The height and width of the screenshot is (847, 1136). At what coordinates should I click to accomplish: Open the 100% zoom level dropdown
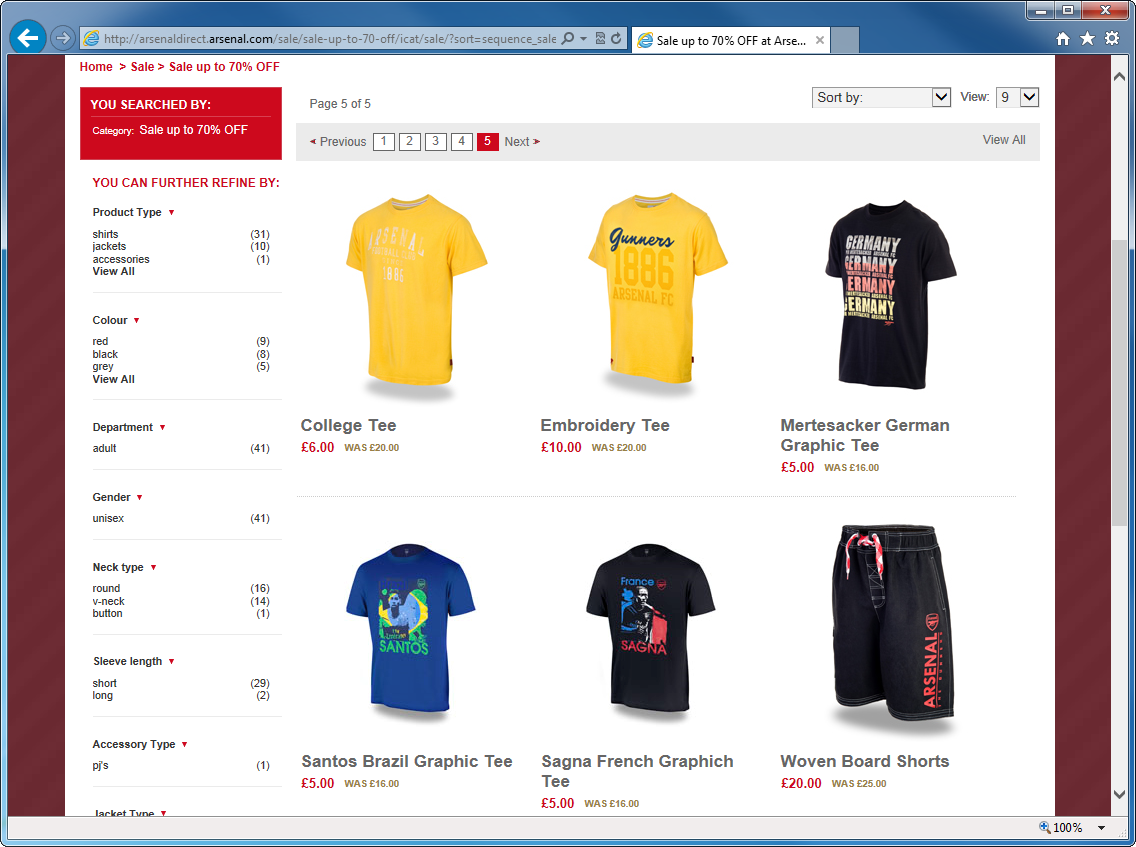(x=1101, y=827)
